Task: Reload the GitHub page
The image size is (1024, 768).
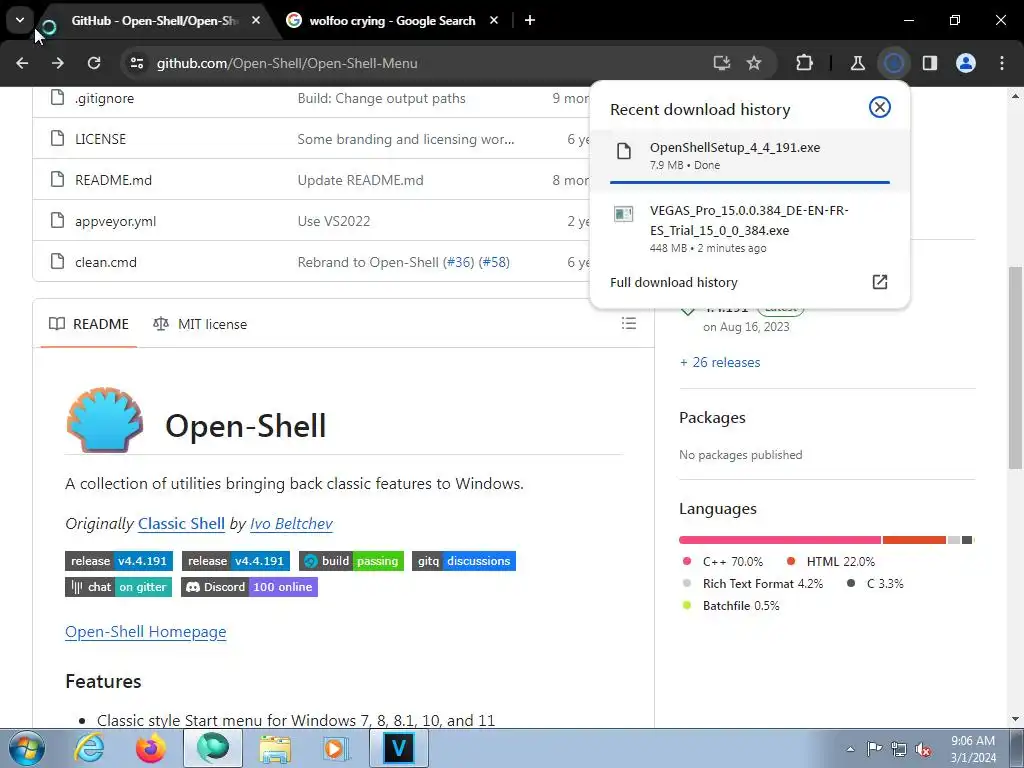Action: 94,63
